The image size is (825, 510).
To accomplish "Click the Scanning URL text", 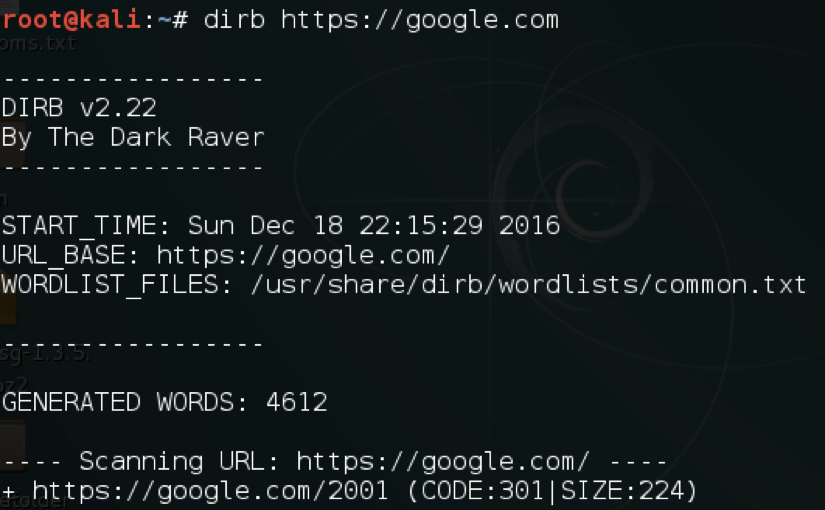I will 179,462.
